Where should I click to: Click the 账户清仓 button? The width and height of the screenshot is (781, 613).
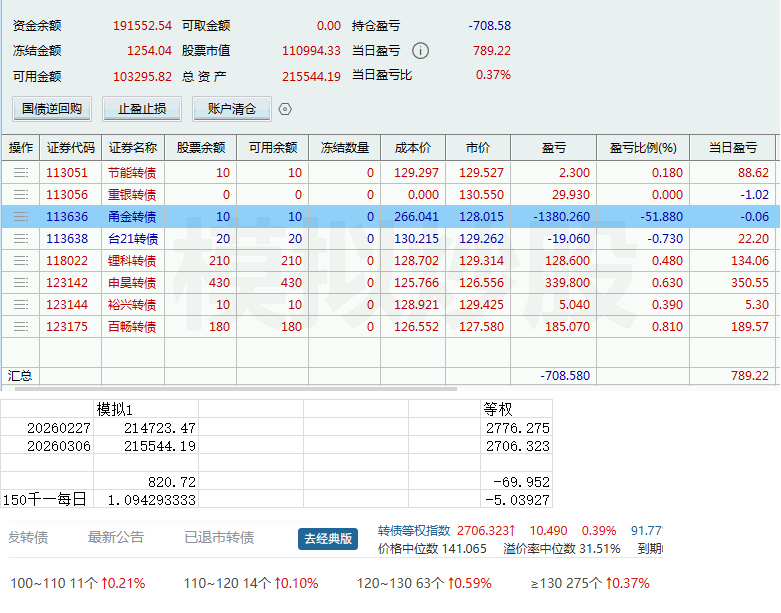click(232, 109)
